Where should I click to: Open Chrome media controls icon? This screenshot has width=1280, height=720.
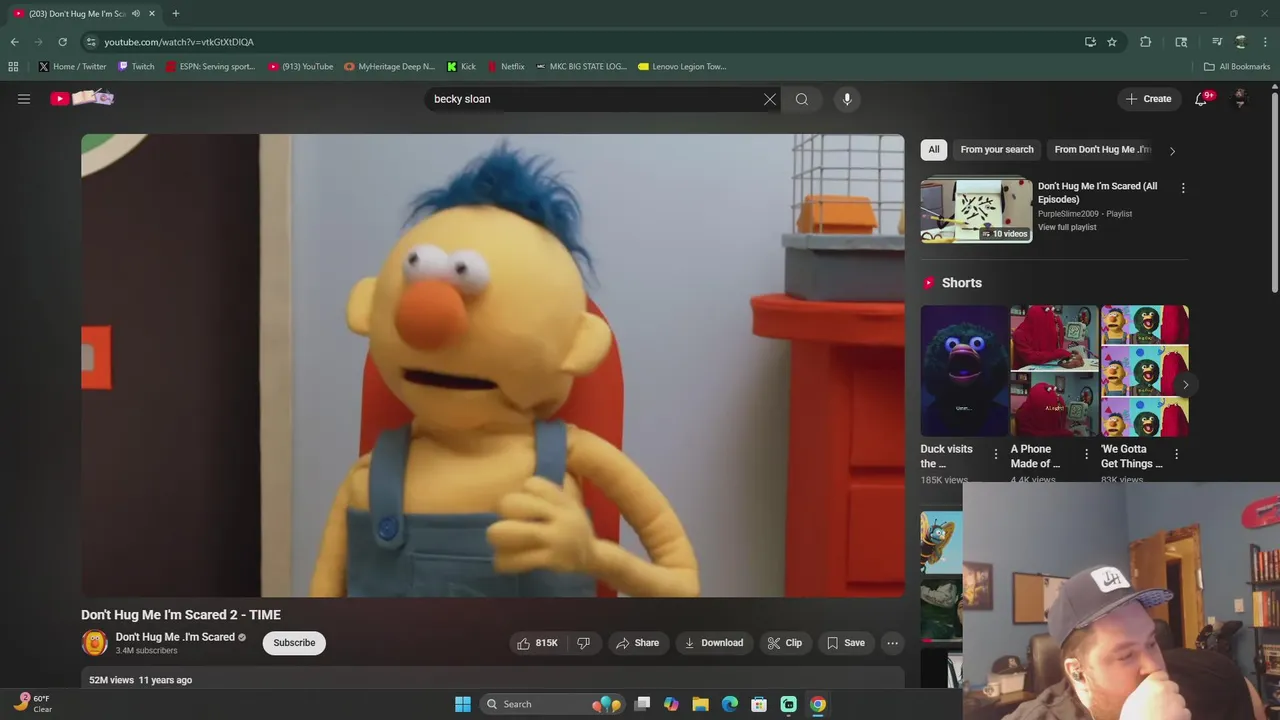[x=1217, y=42]
